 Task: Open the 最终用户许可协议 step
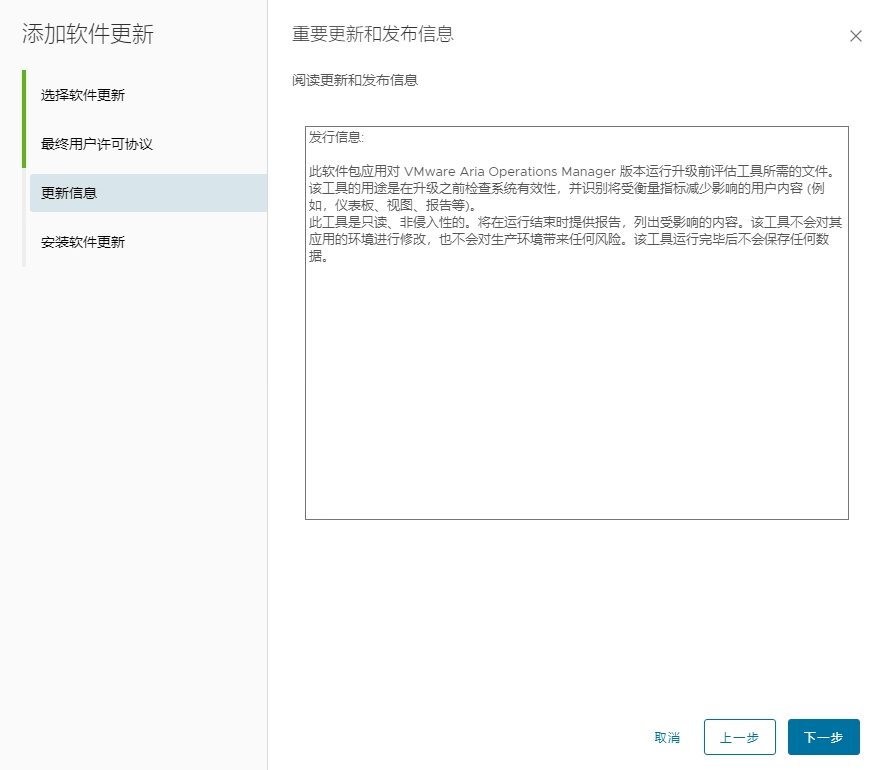pyautogui.click(x=97, y=144)
